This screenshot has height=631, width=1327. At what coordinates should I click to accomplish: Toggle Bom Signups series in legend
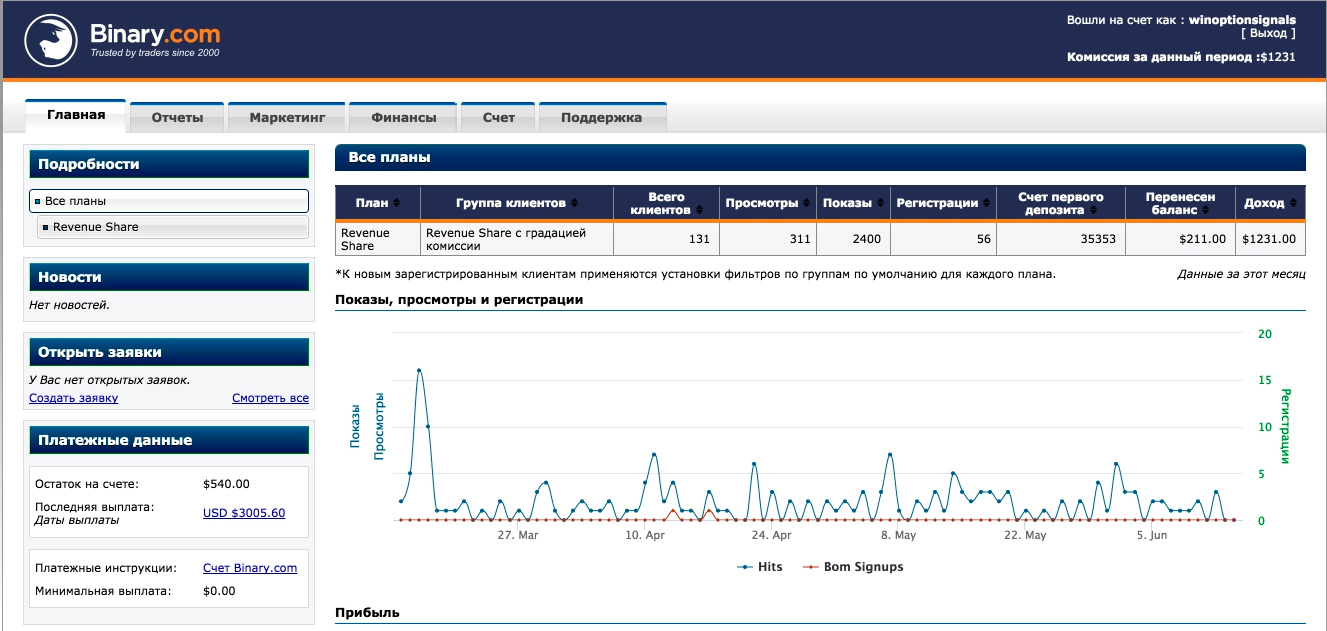pyautogui.click(x=853, y=567)
